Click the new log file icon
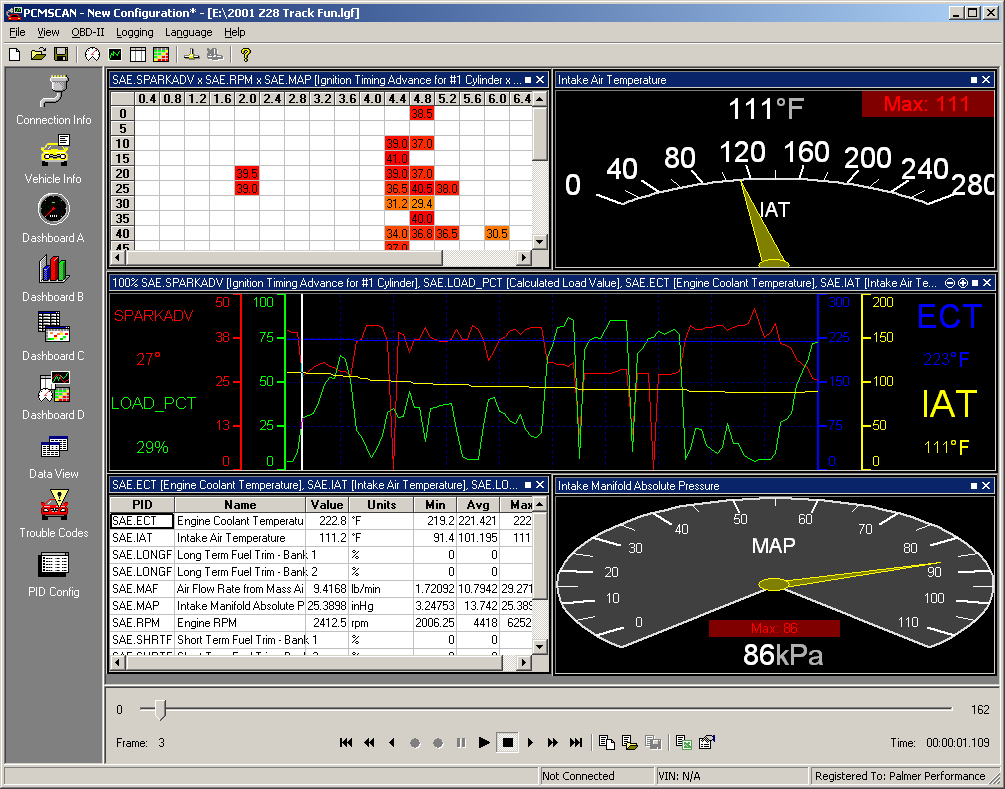 [606, 742]
